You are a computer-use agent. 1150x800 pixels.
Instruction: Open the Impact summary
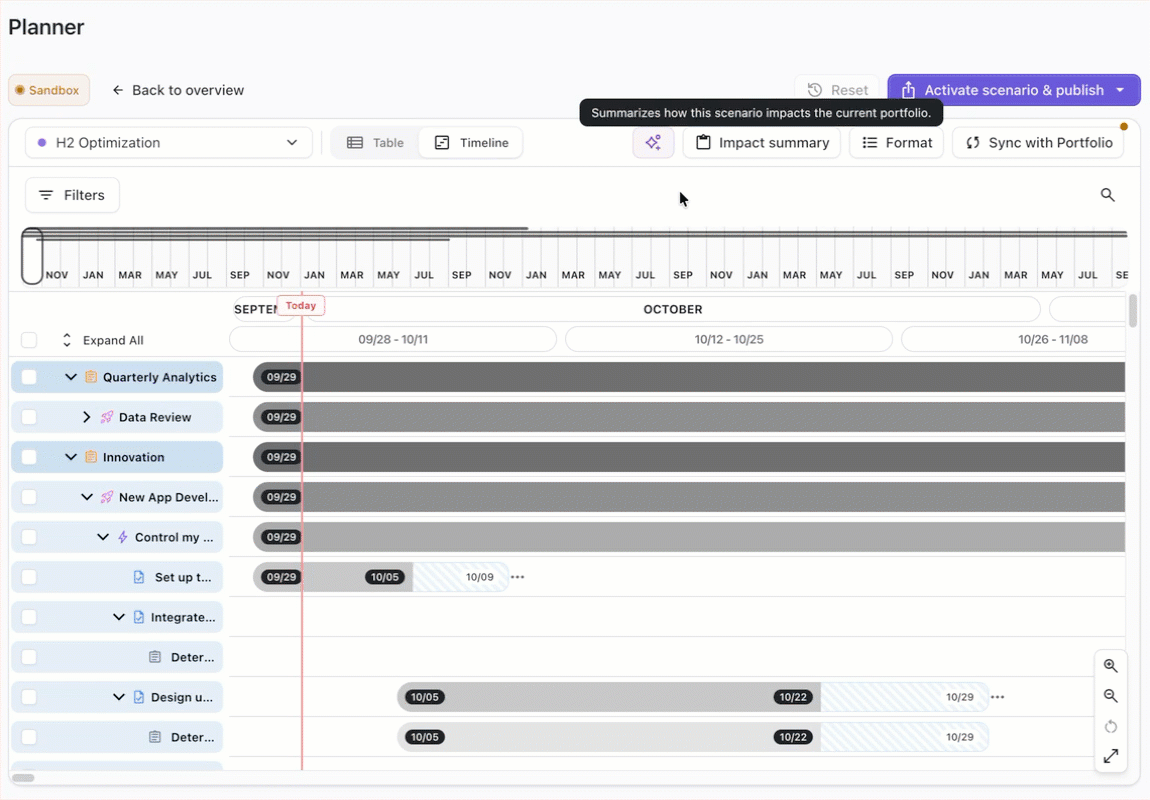[x=762, y=142]
